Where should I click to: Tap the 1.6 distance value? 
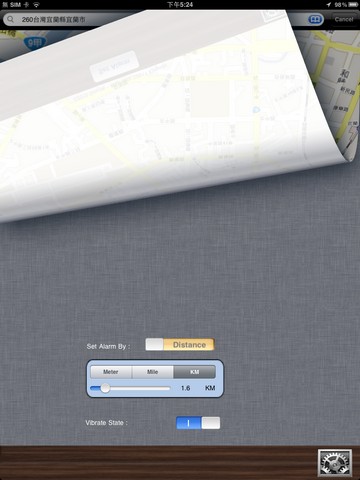coord(186,388)
